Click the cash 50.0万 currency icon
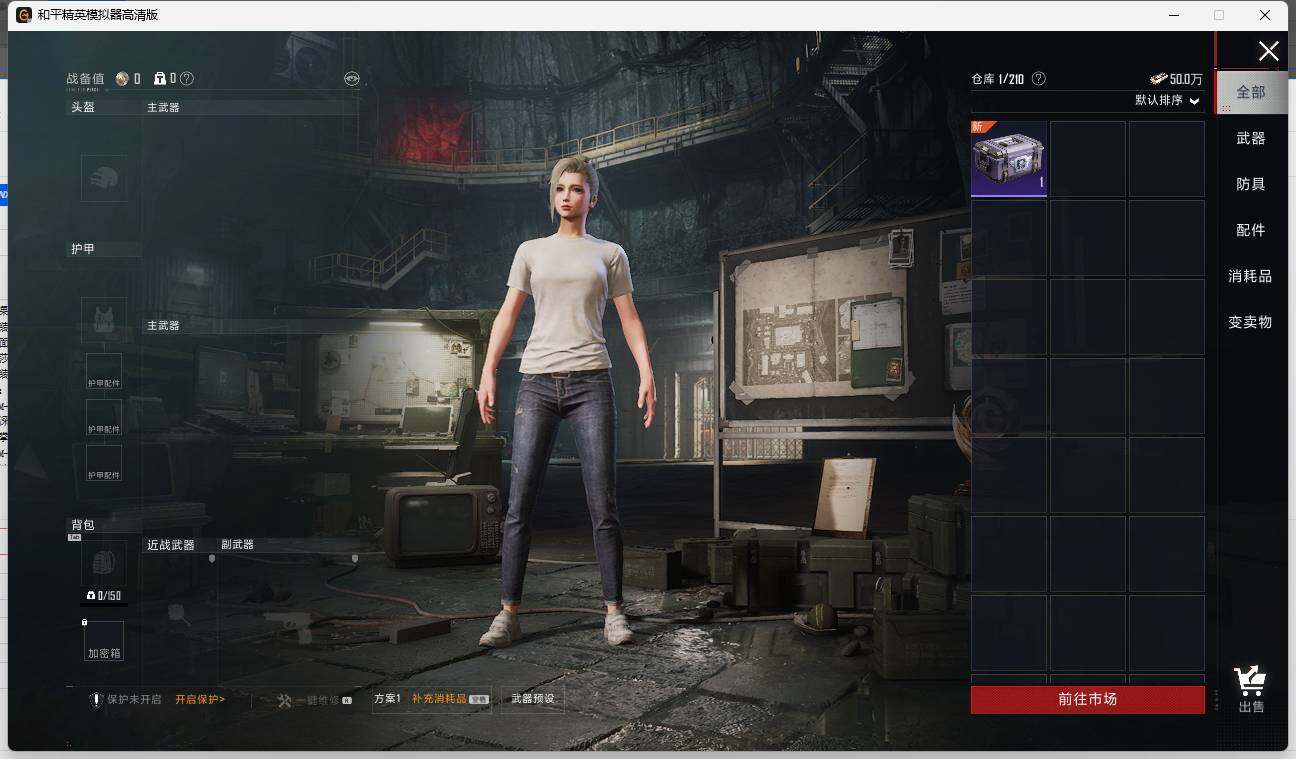 pos(1158,78)
